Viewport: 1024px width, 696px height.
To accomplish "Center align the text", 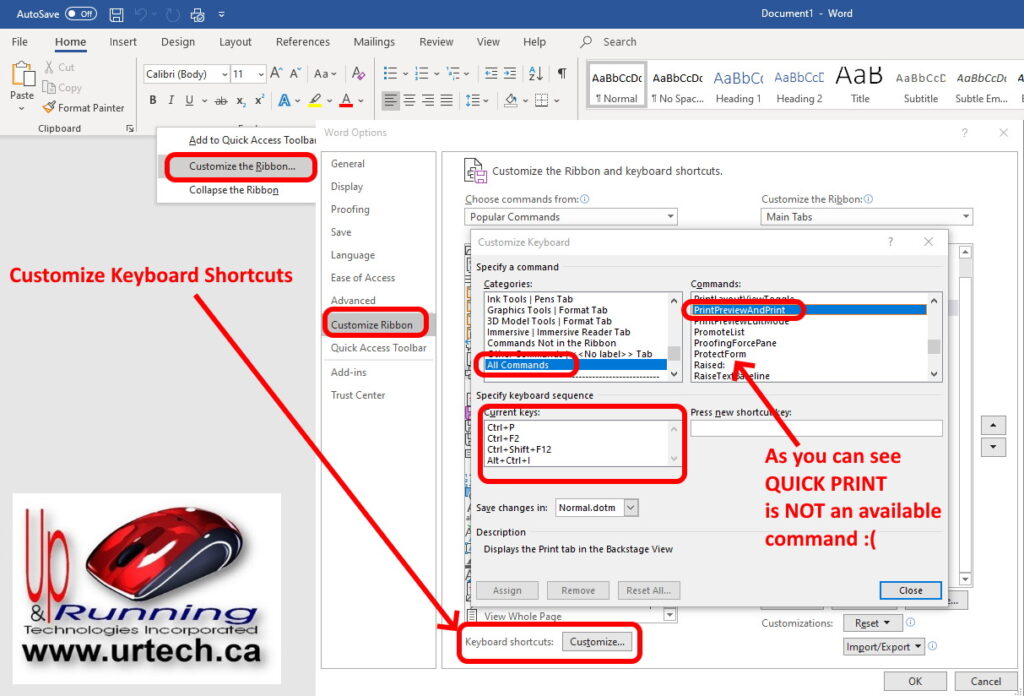I will [409, 100].
